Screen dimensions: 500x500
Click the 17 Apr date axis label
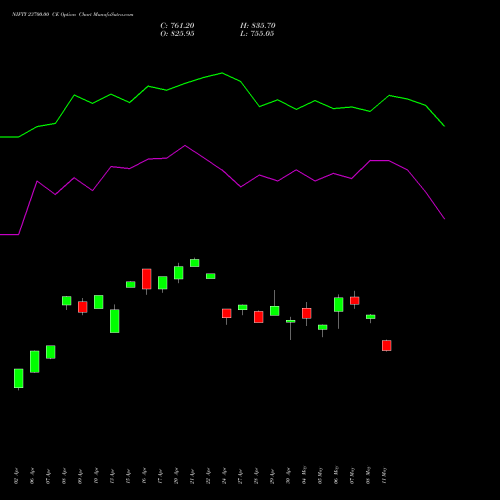coord(160,476)
